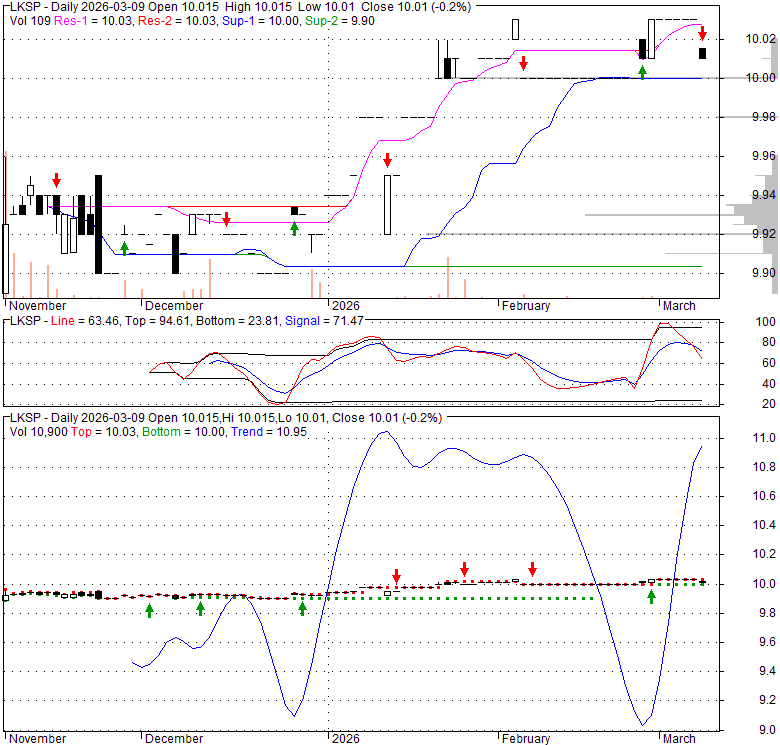Click the last black candlestick in March on the top chart
Image resolution: width=780 pixels, height=745 pixels.
tap(702, 53)
